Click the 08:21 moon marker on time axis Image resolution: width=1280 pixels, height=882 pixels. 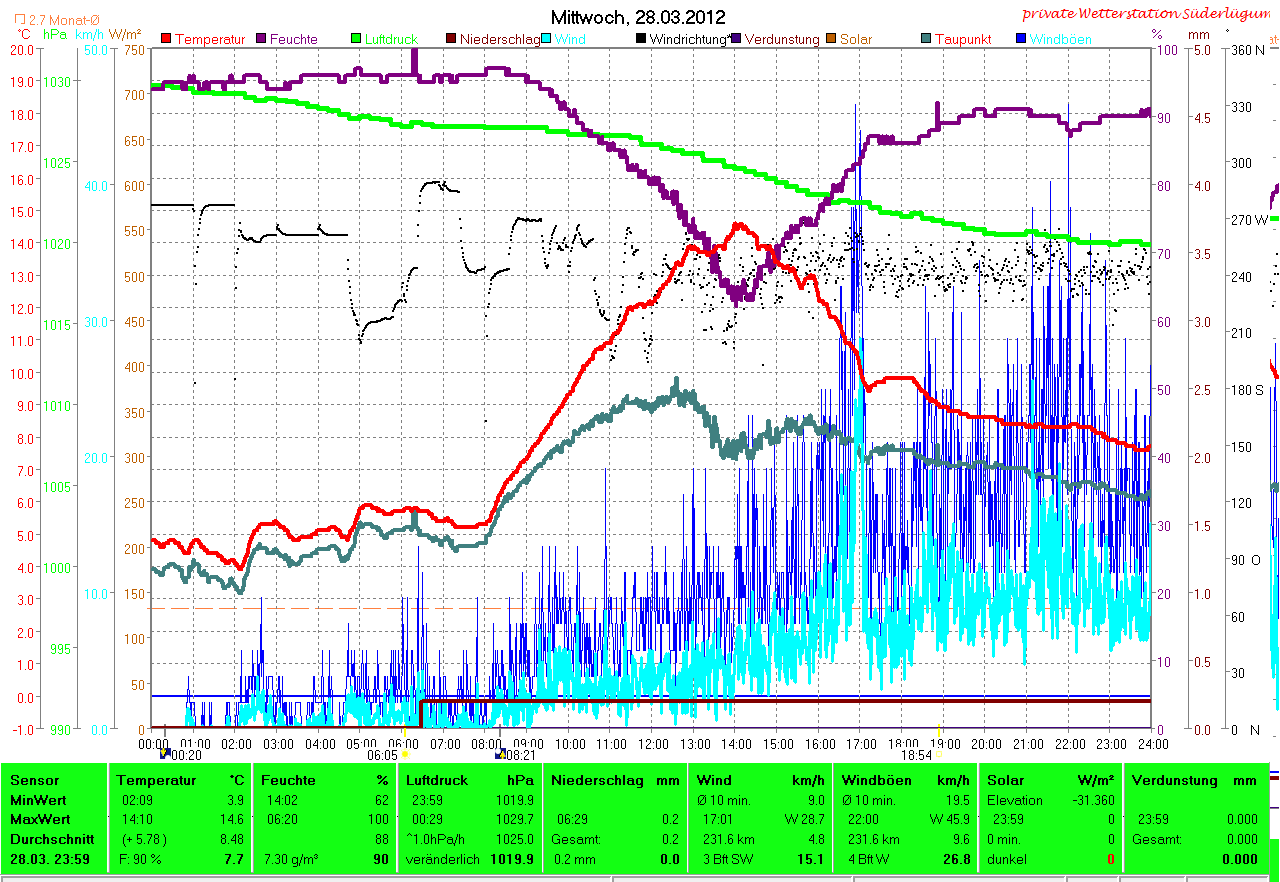tap(500, 753)
